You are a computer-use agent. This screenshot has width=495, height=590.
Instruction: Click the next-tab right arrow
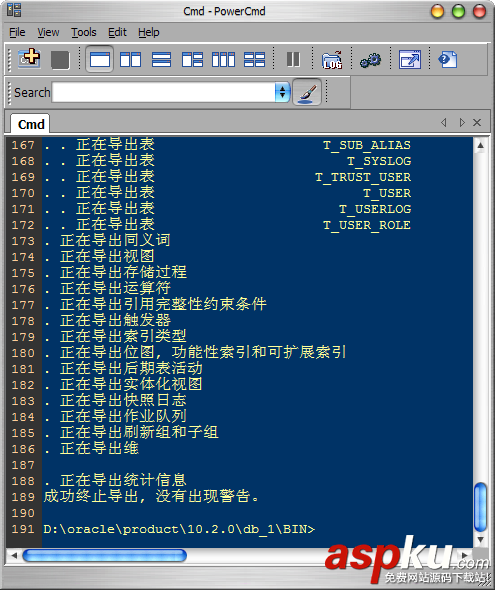462,123
